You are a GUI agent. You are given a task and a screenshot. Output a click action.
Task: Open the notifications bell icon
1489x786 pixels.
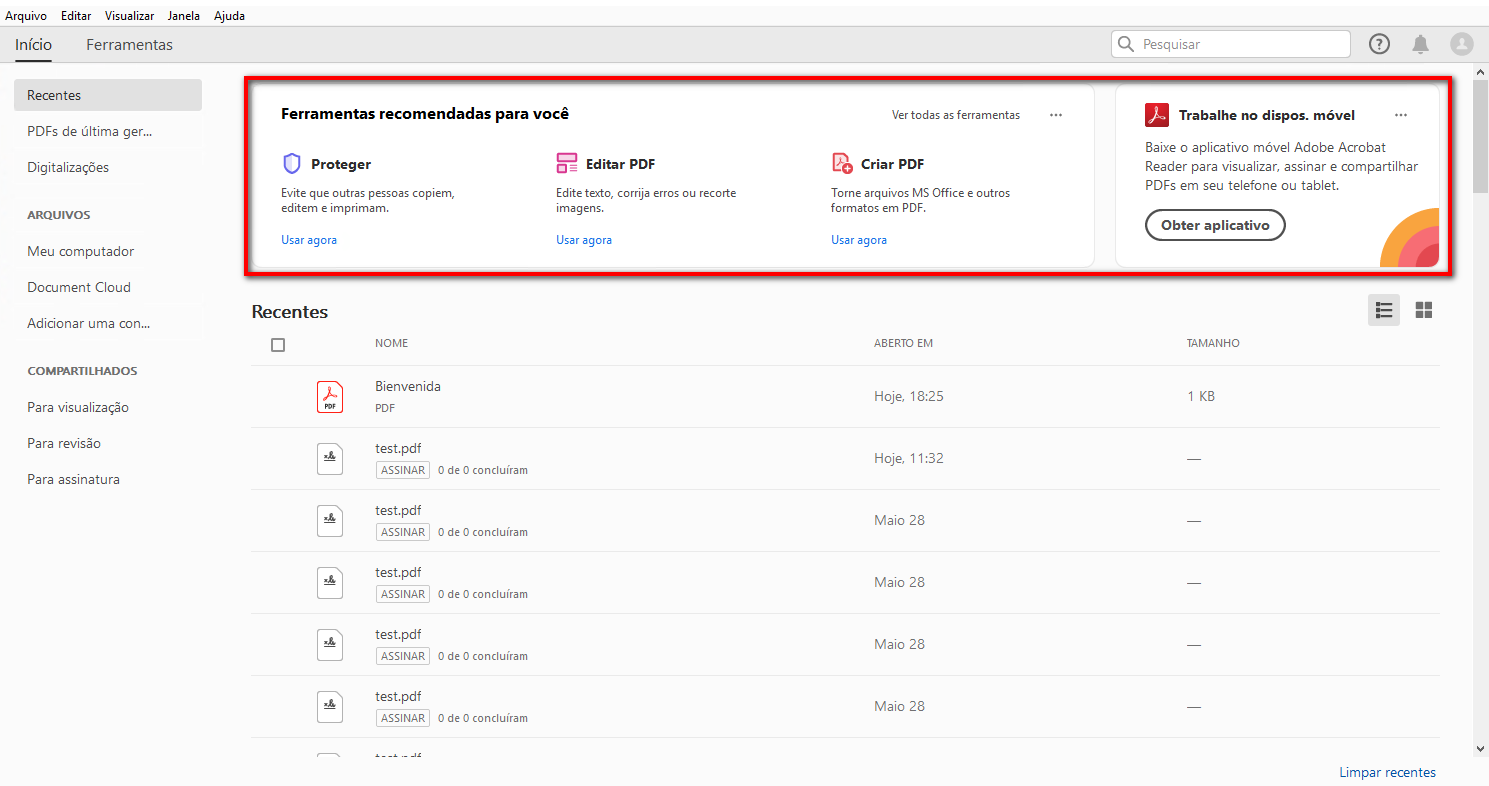point(1420,44)
